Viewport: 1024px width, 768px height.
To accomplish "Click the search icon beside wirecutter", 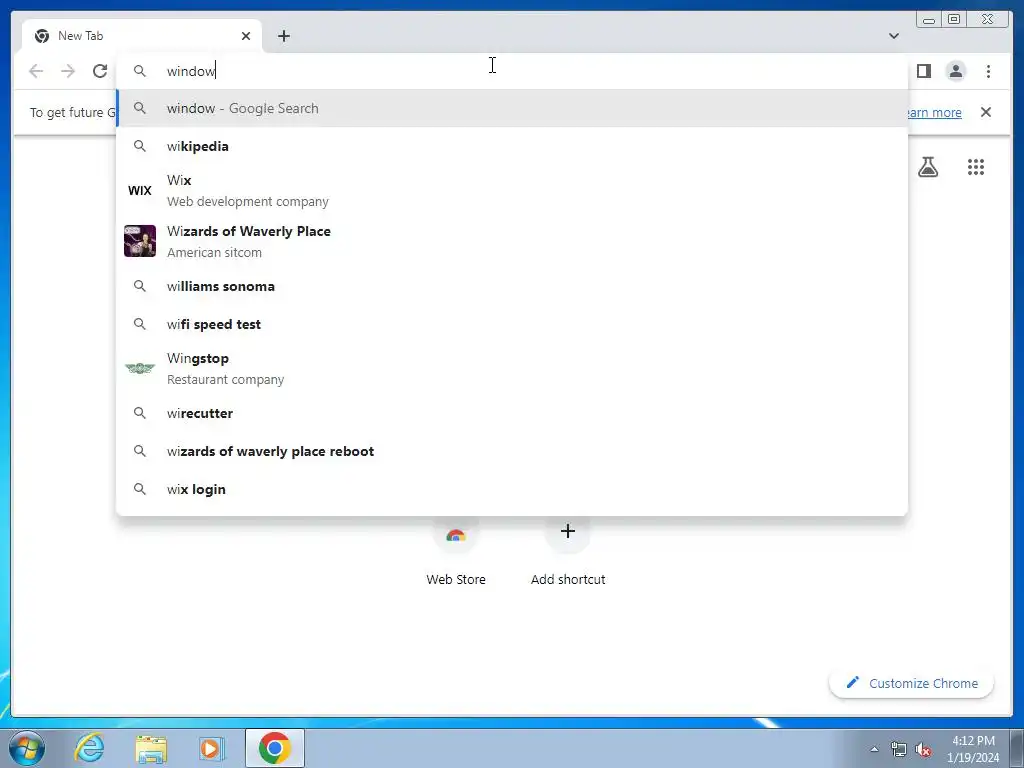I will 140,413.
